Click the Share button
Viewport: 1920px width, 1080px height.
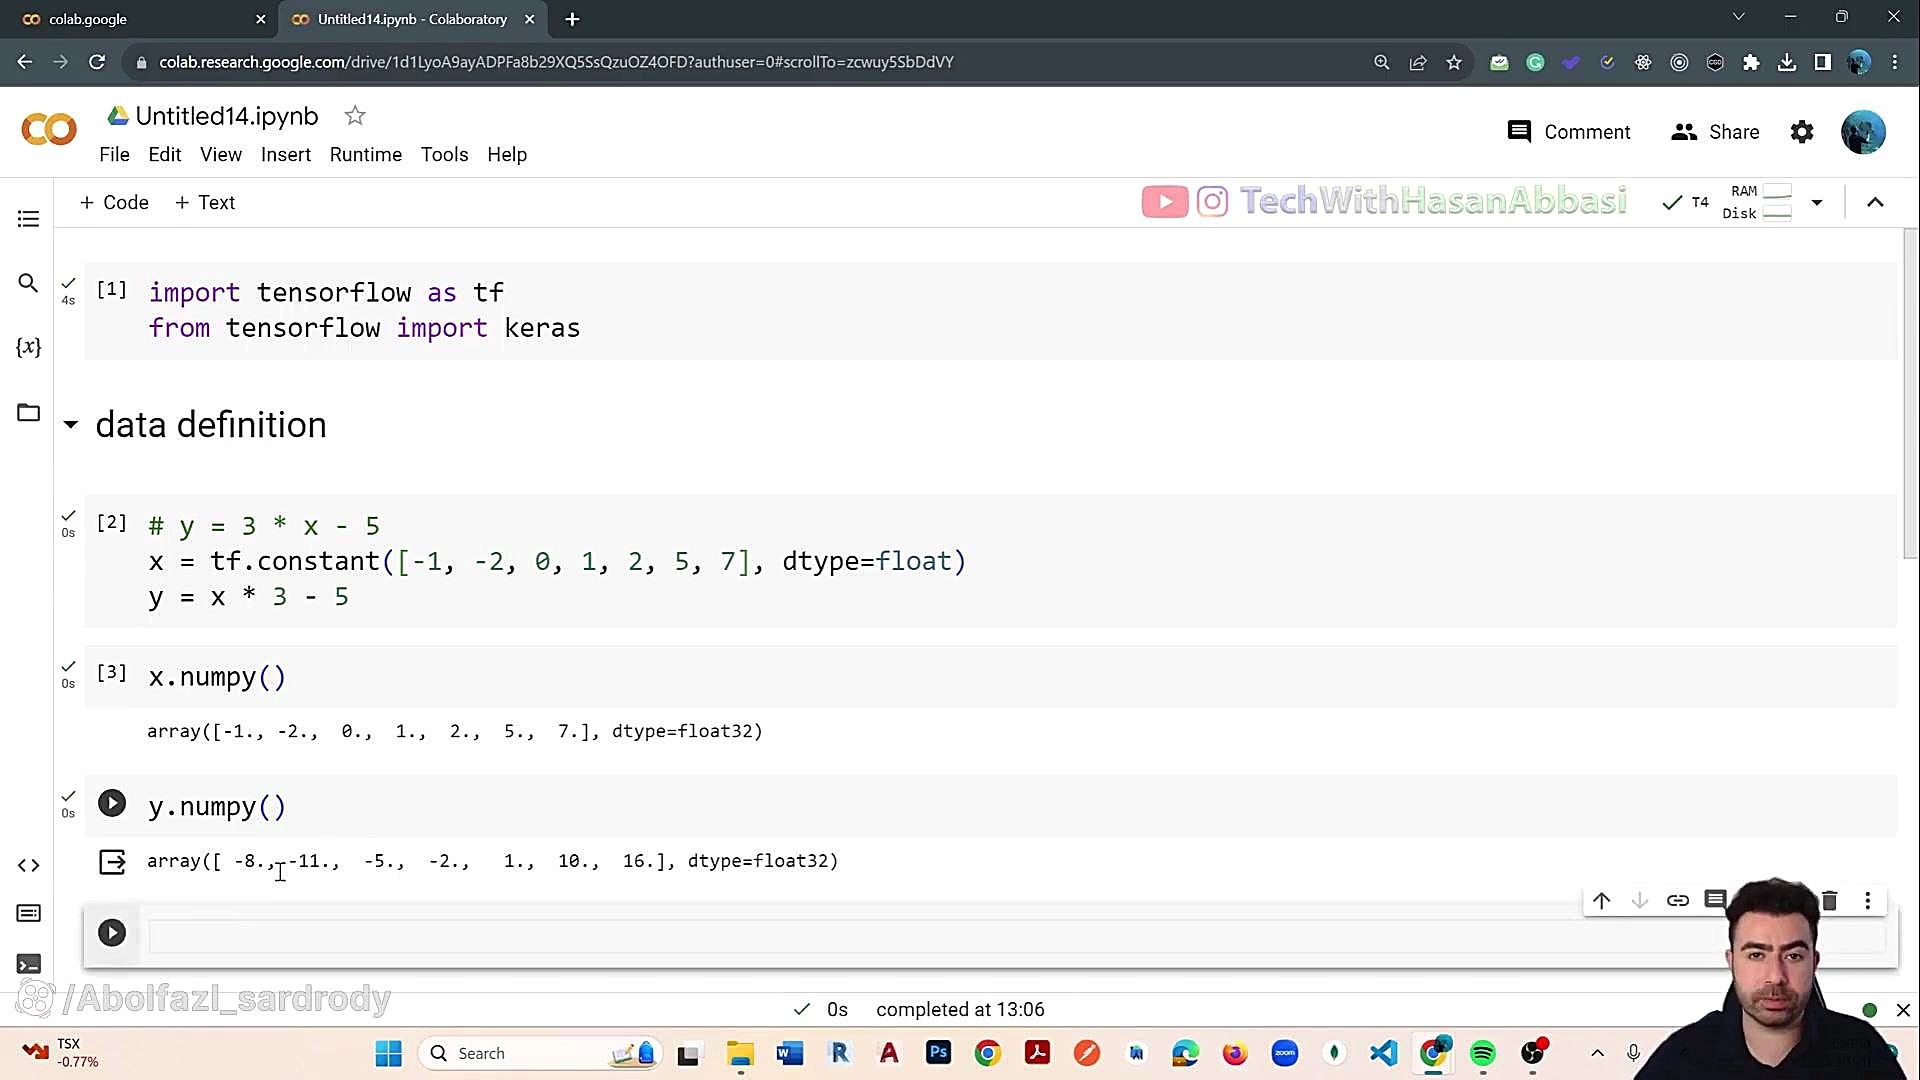pos(1715,132)
